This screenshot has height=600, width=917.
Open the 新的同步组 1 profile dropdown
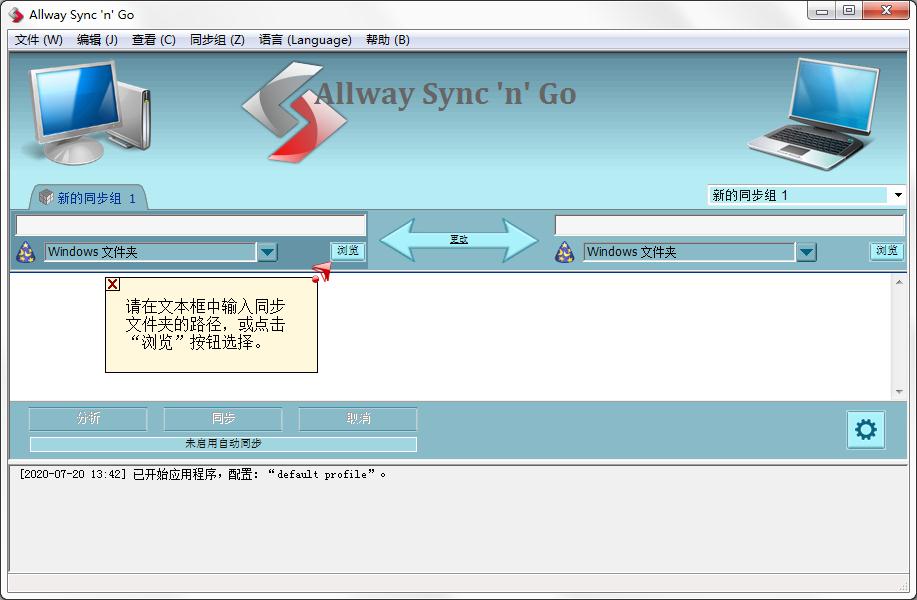(897, 196)
